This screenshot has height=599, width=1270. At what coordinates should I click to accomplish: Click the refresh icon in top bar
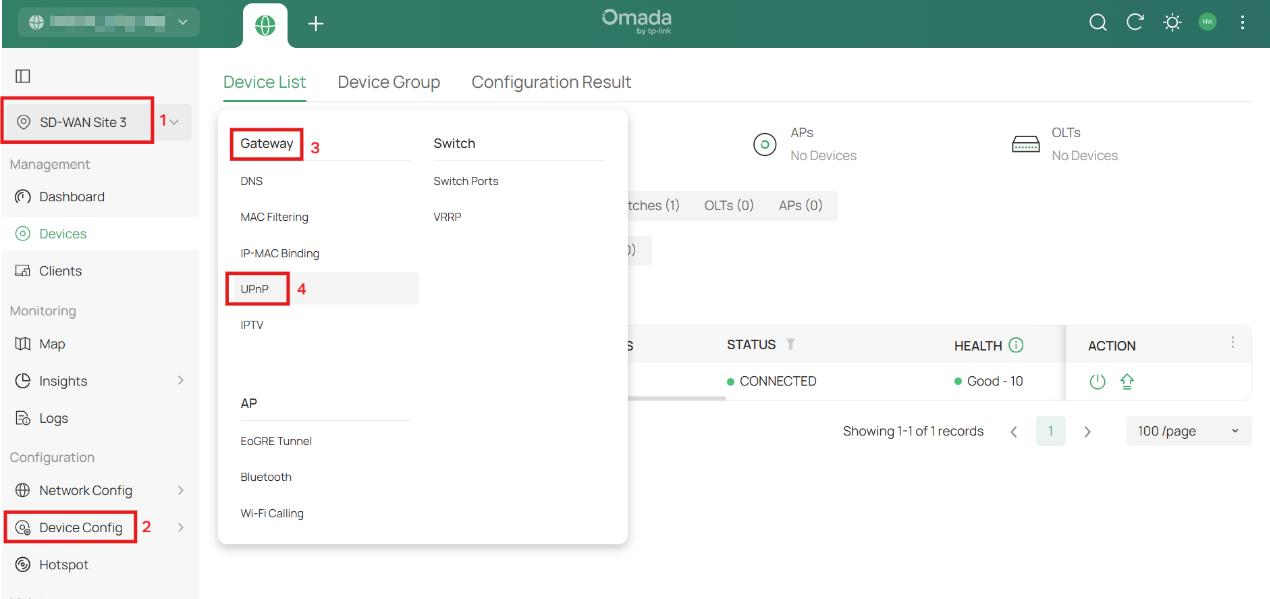pos(1135,22)
